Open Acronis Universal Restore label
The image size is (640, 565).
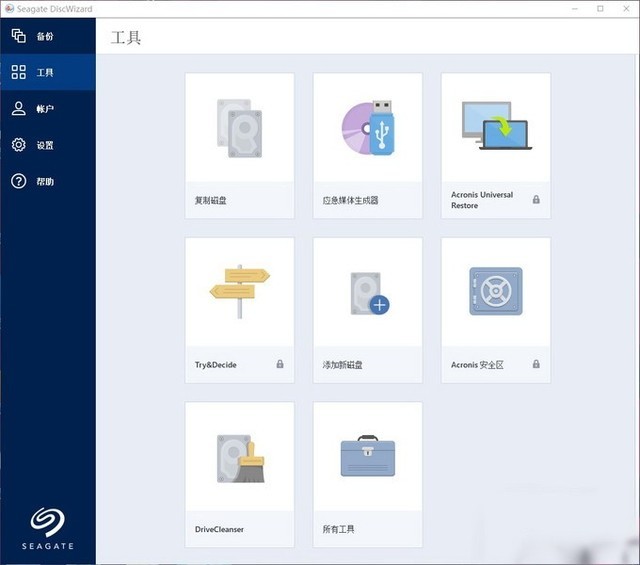[482, 200]
